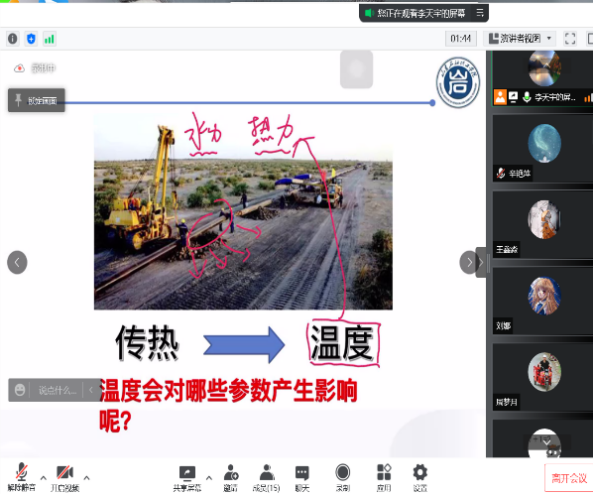
Task: Open the apps icon
Action: 384,477
